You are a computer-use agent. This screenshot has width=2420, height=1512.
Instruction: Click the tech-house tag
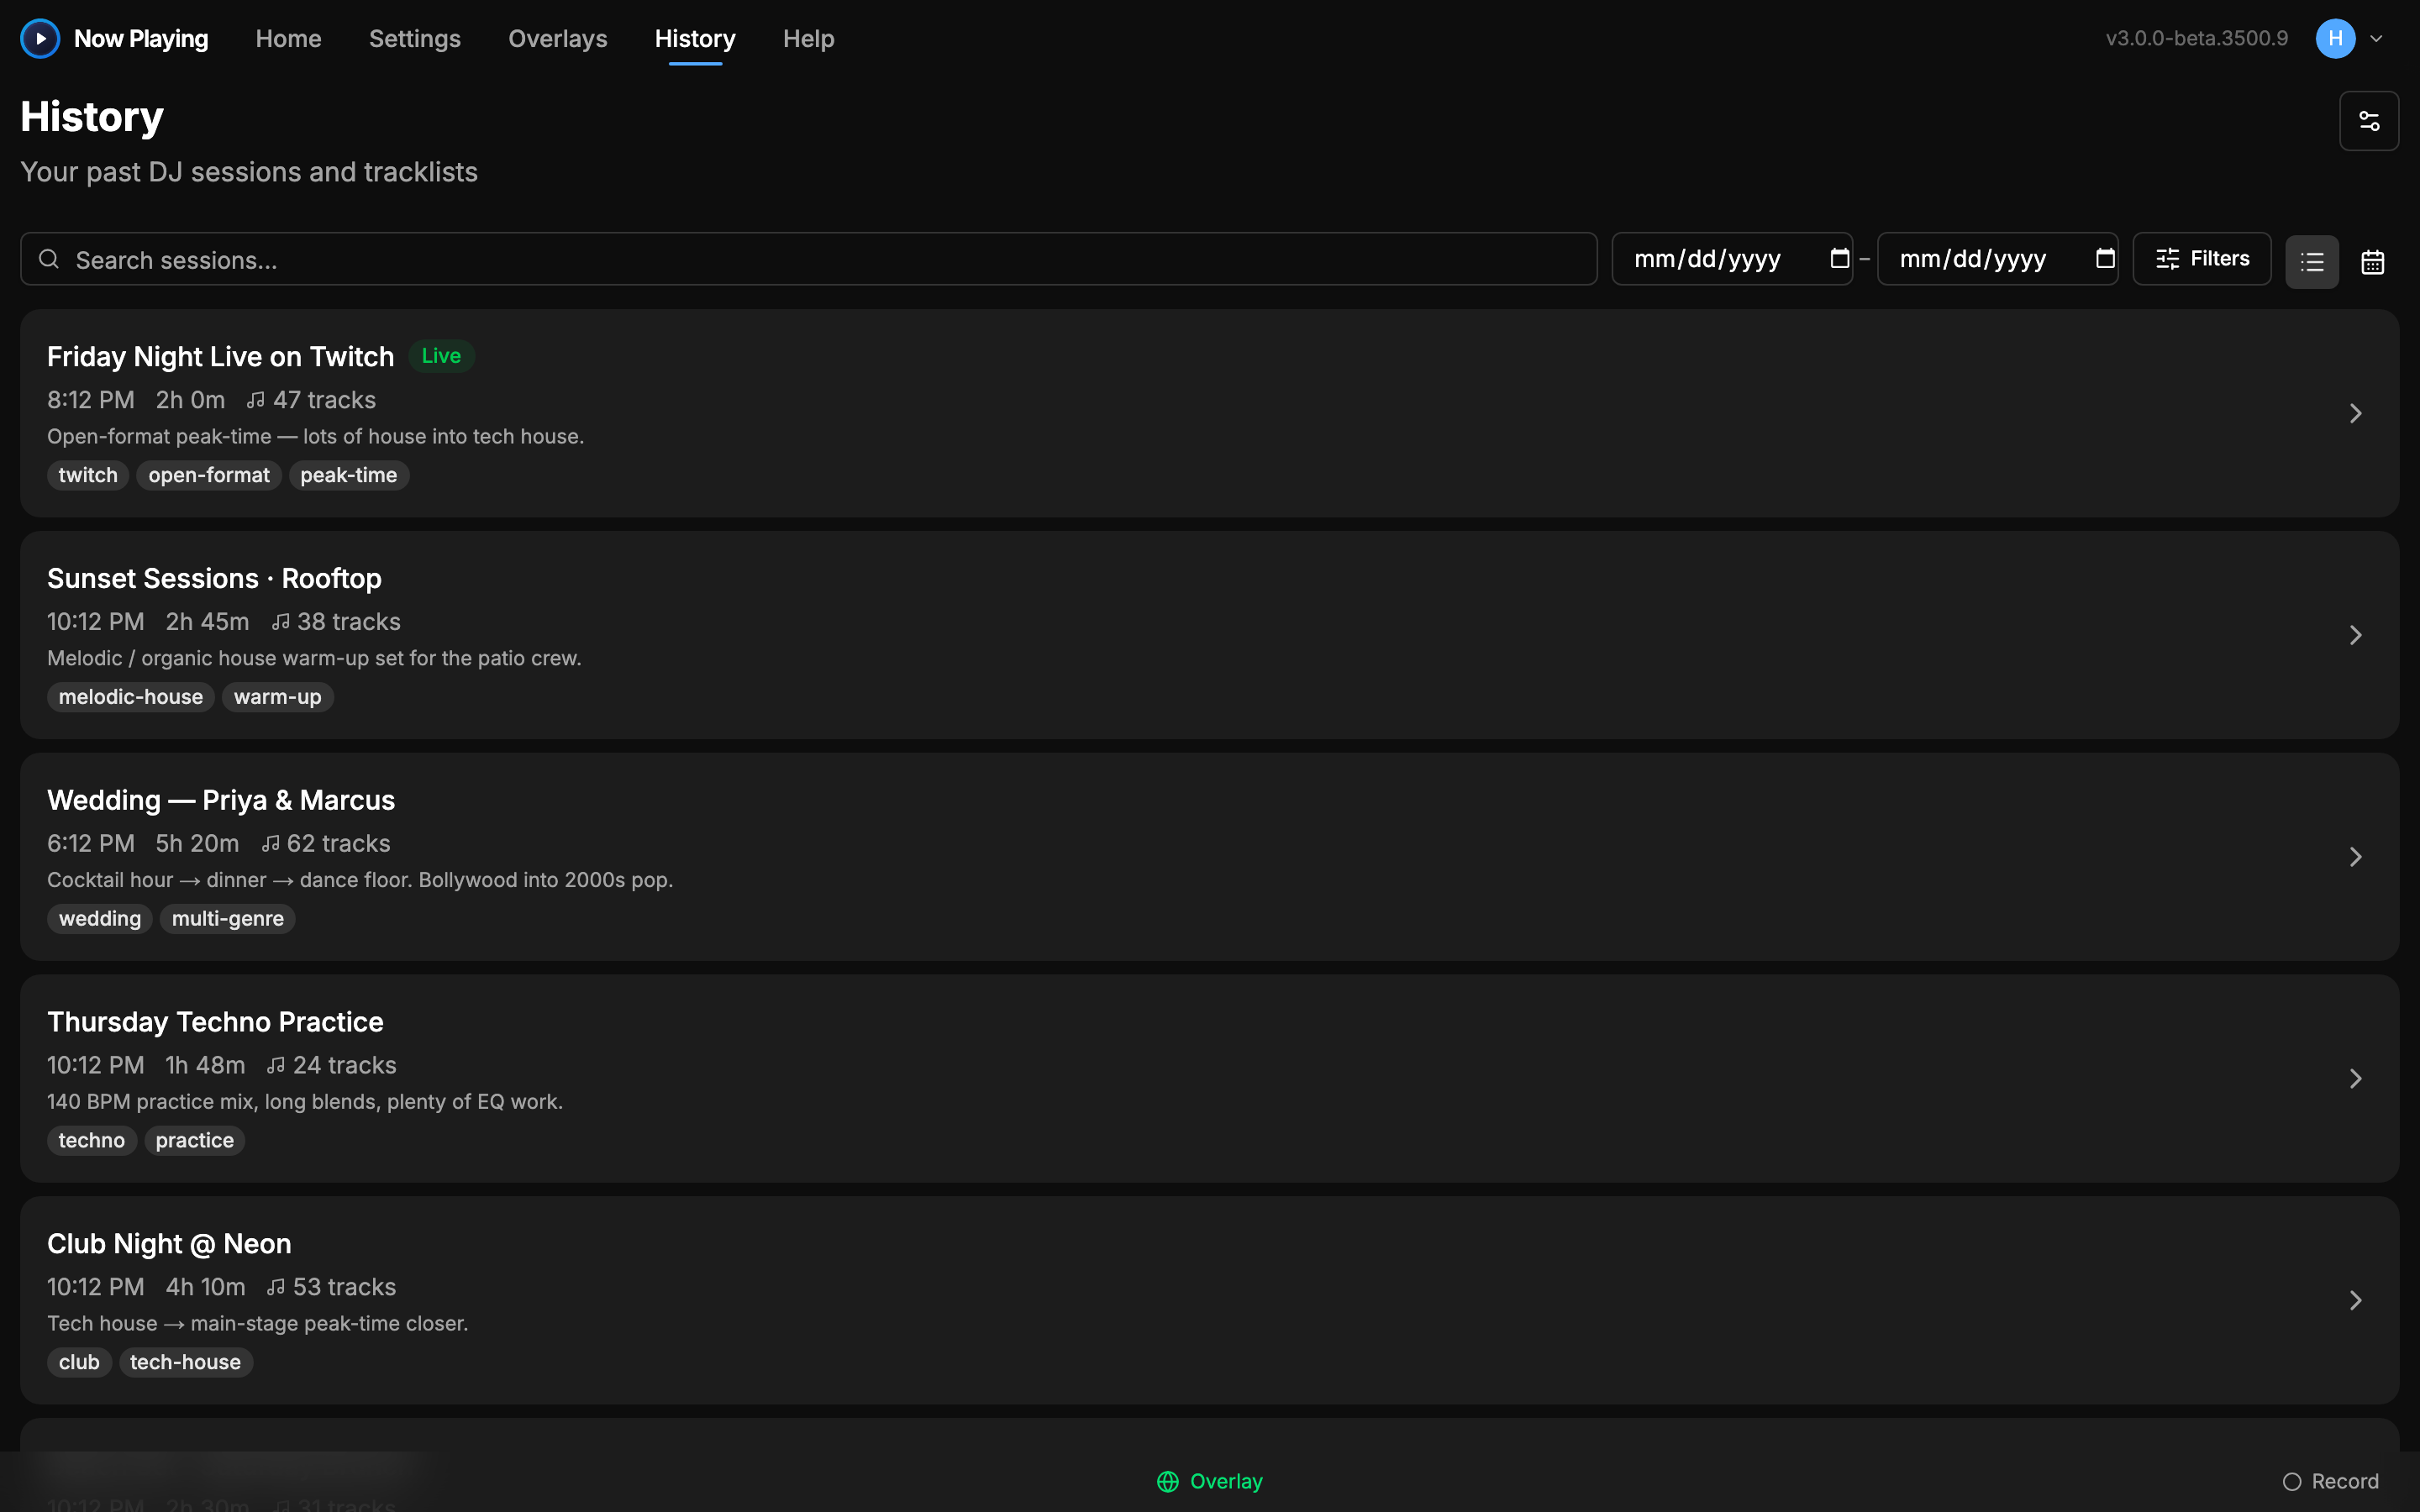tap(186, 1363)
